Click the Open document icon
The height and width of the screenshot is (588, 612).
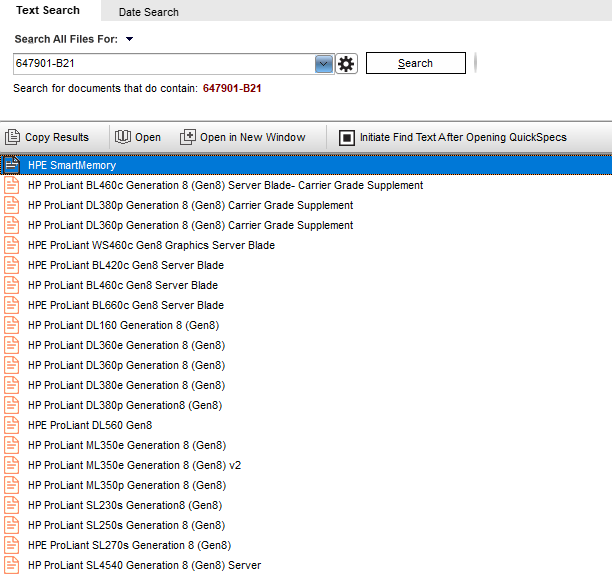click(123, 137)
